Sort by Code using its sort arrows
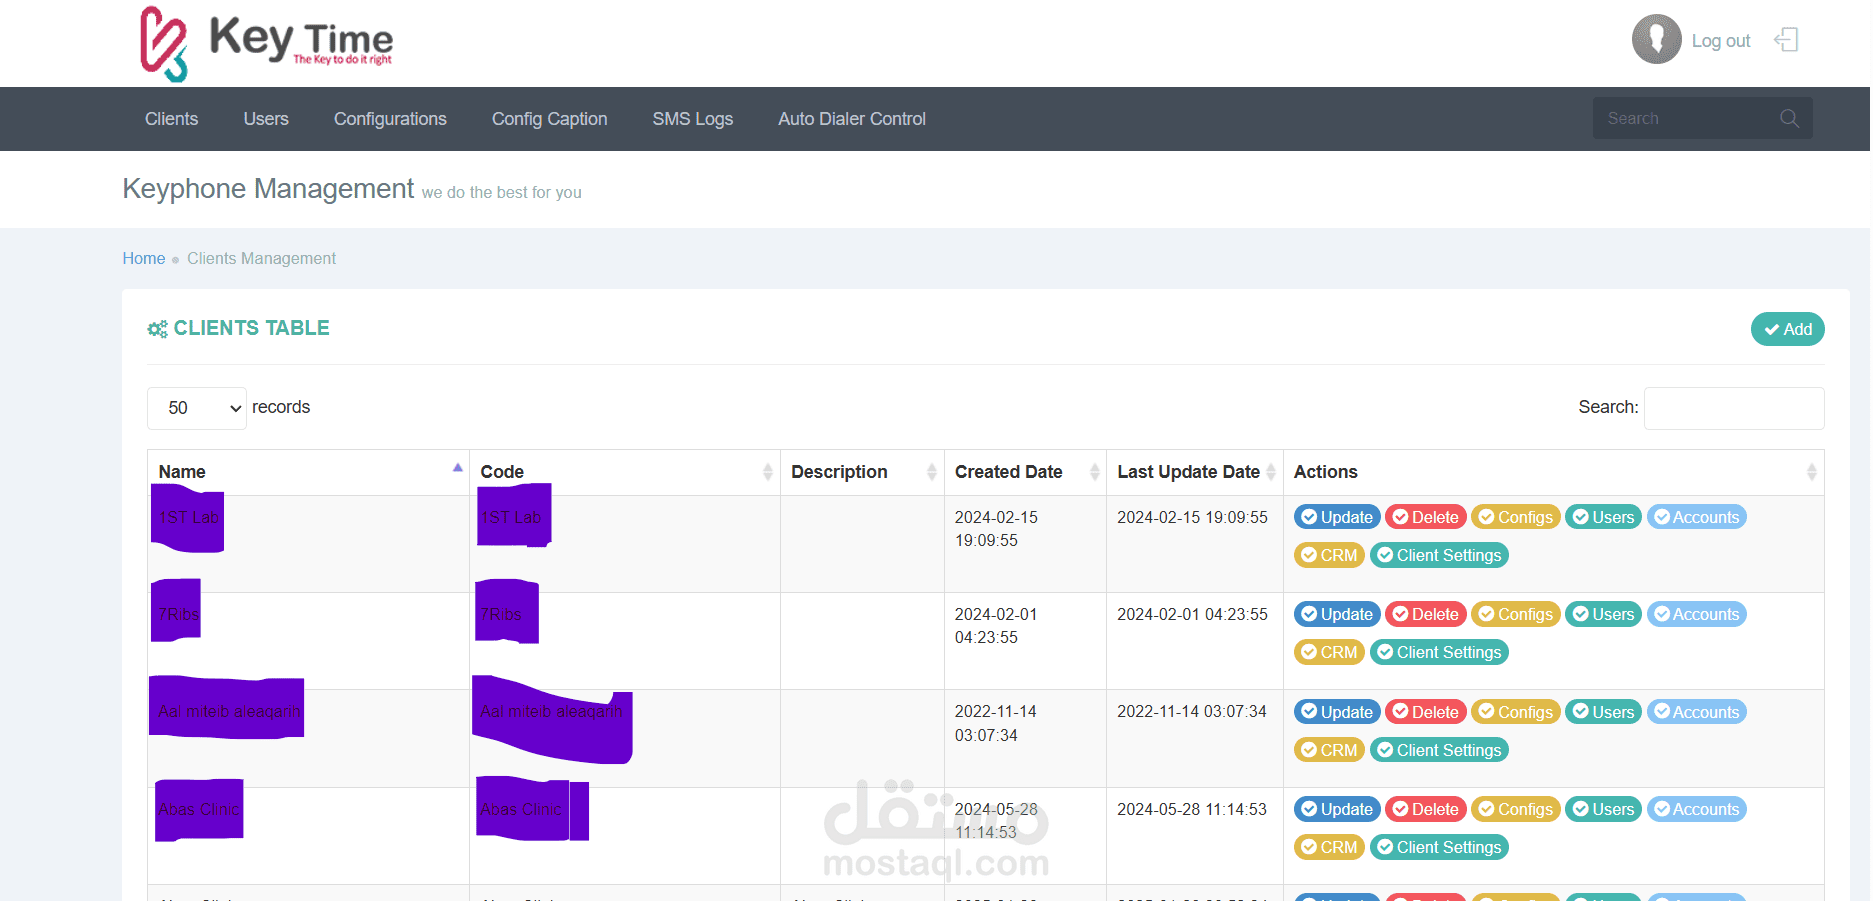 767,472
